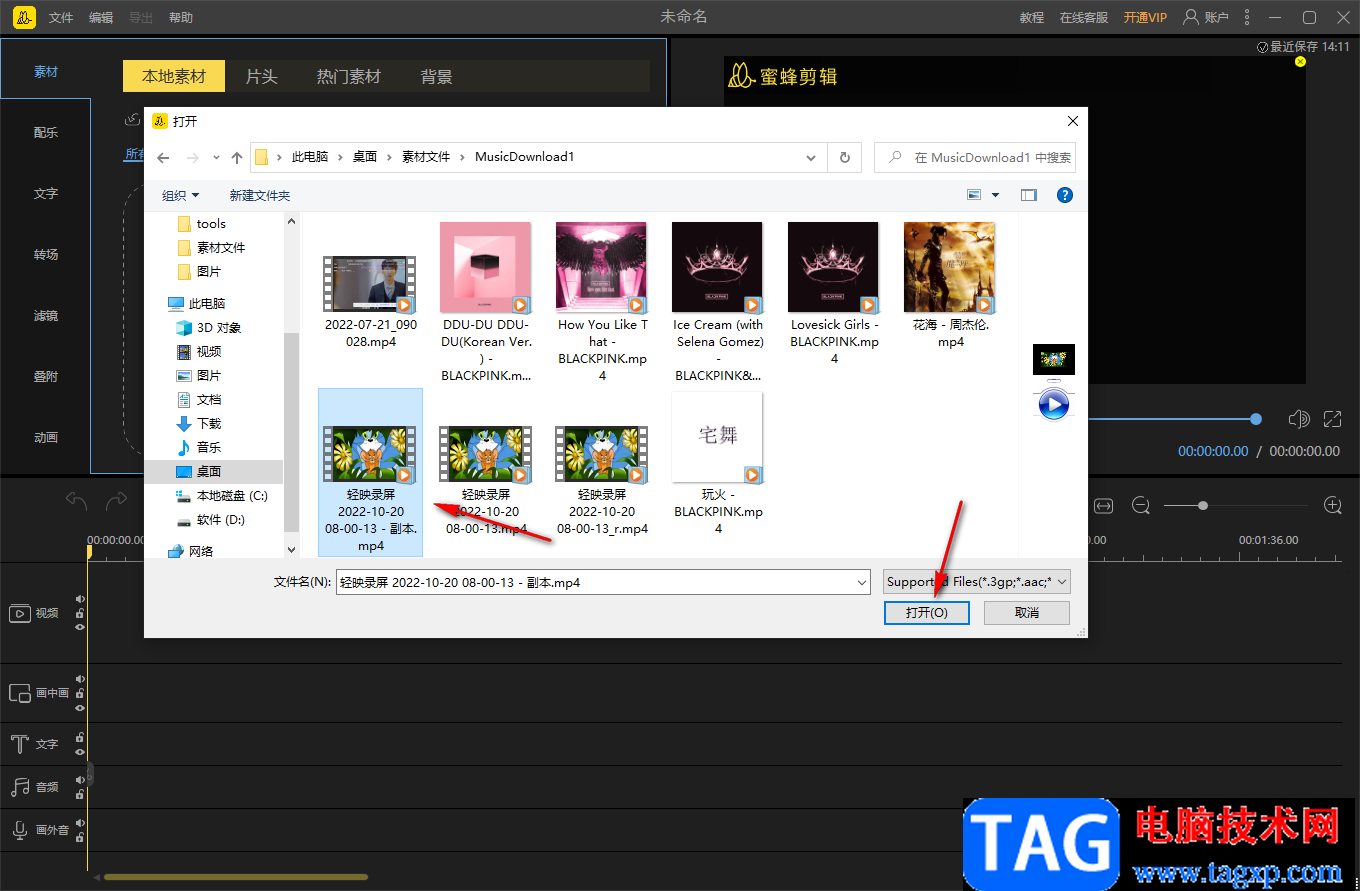Show the preview pane in the dialog
The width and height of the screenshot is (1360, 891).
click(x=1029, y=195)
